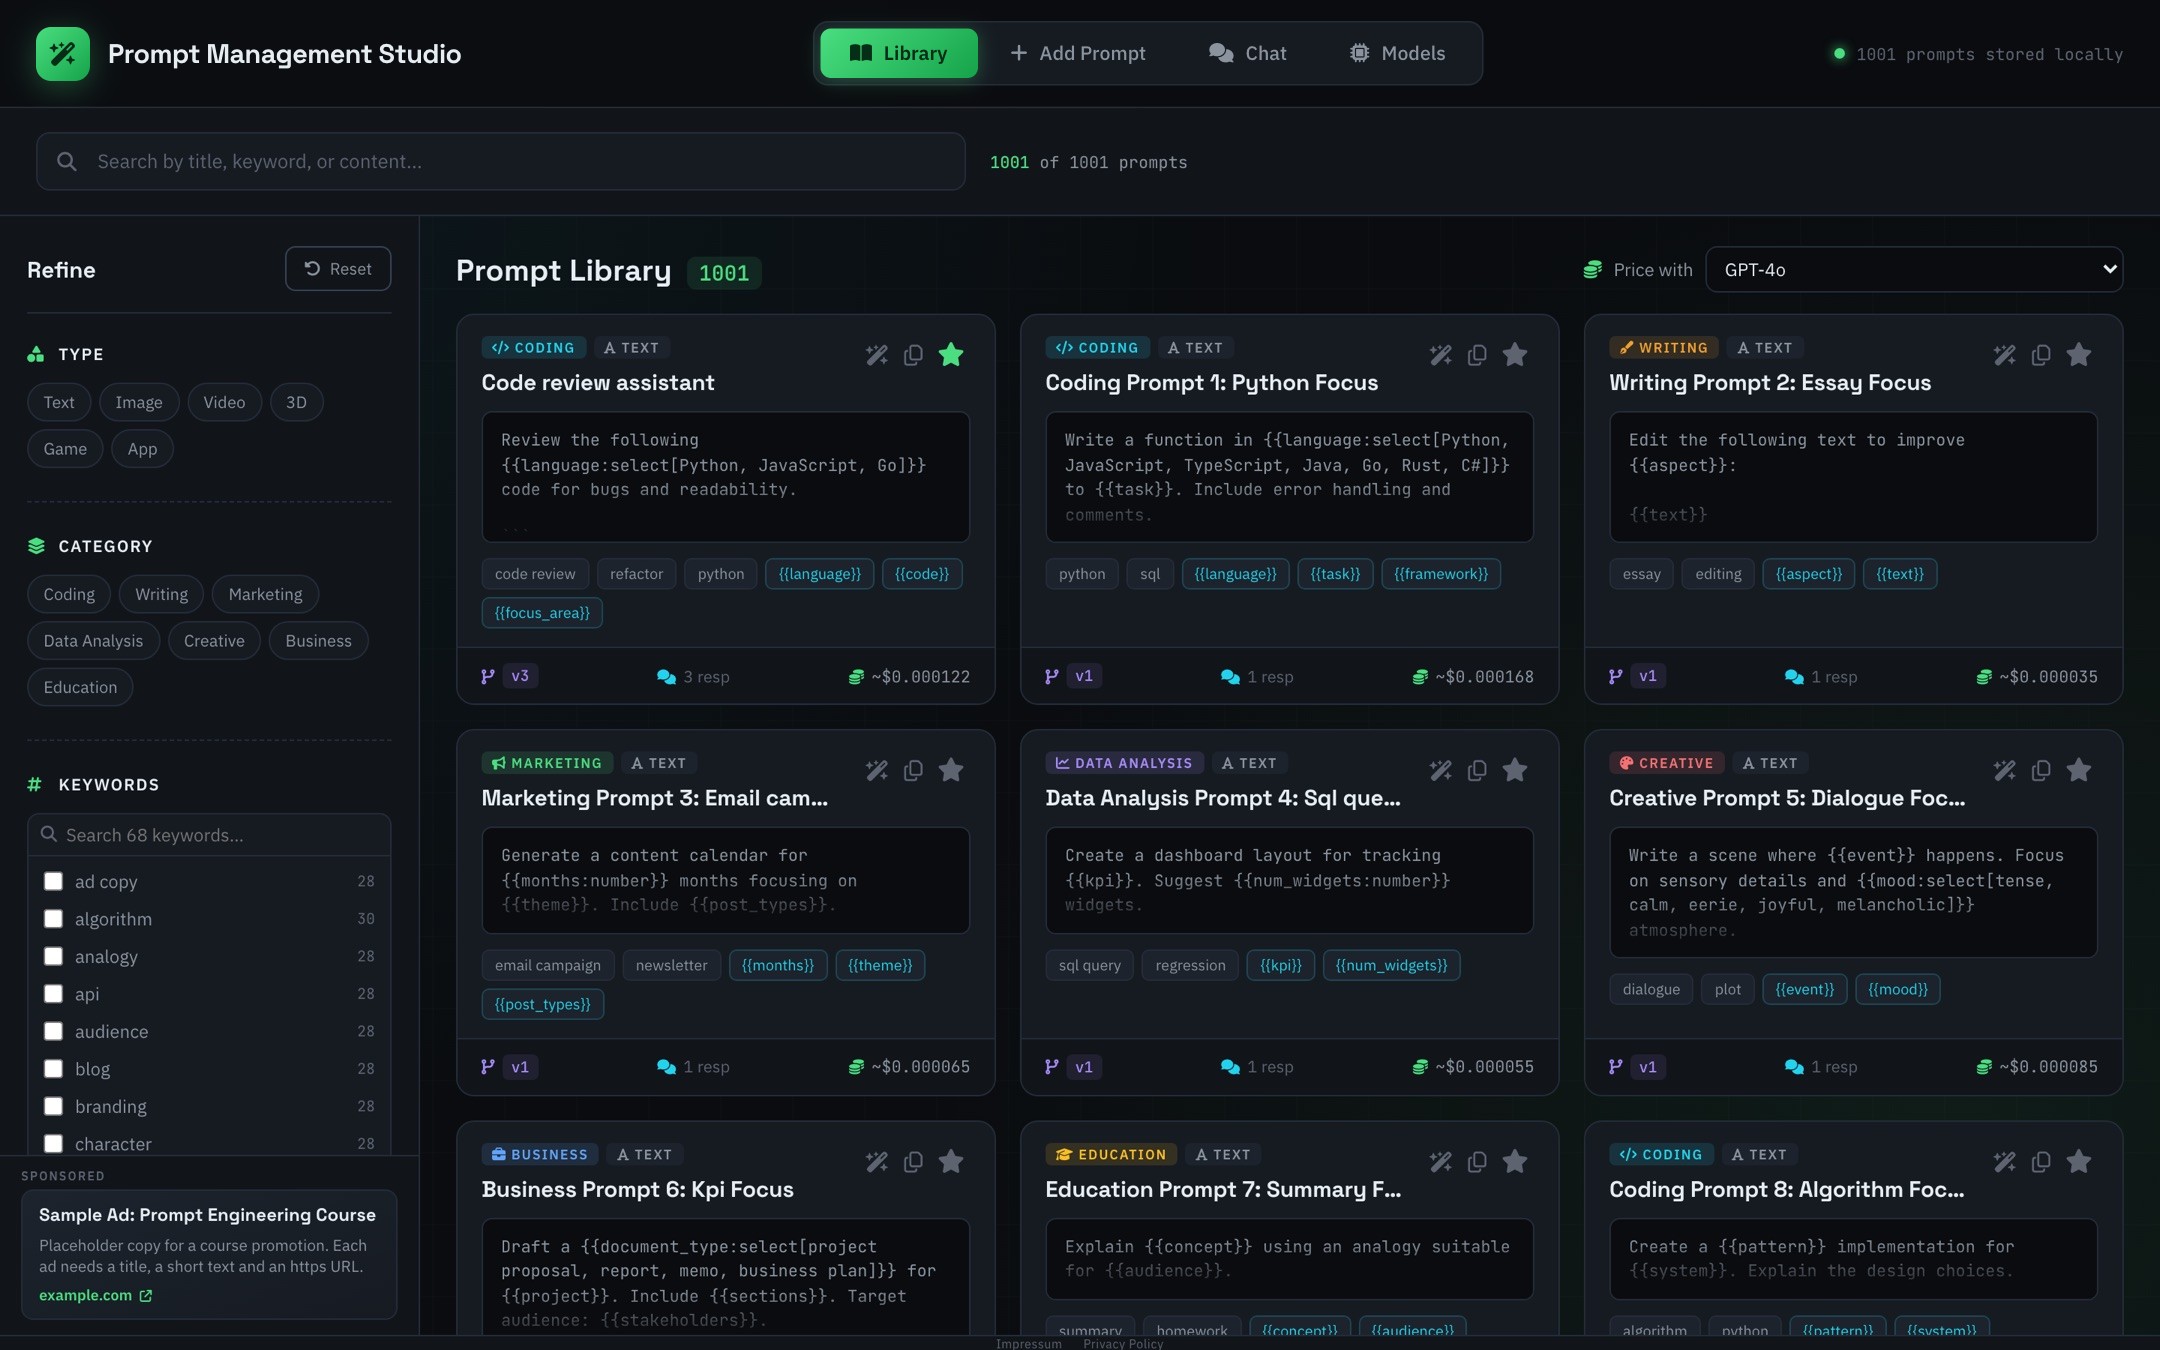Check the branding keyword checkbox

53,1106
